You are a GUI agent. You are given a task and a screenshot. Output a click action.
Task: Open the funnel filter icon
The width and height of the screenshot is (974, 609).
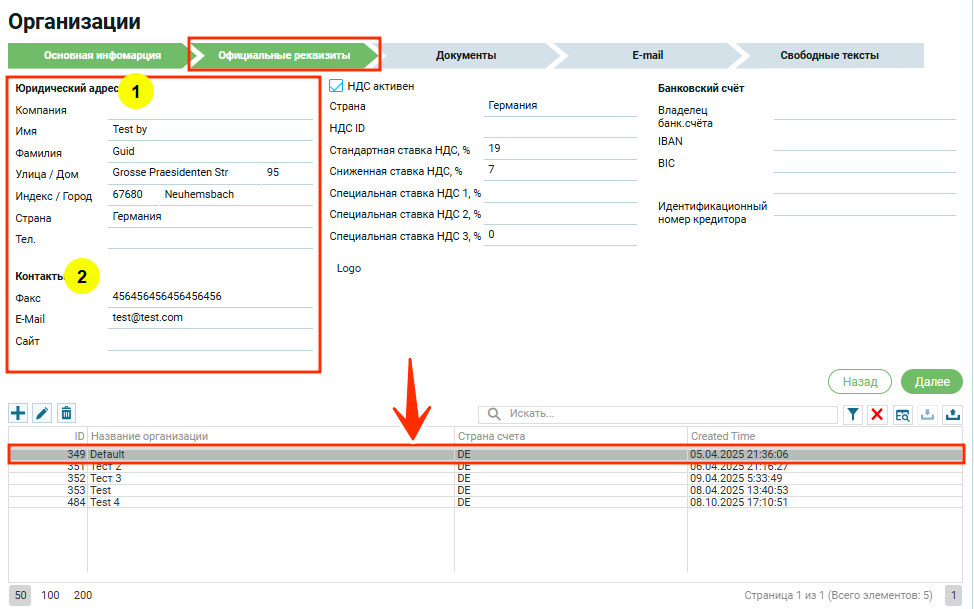(x=853, y=415)
